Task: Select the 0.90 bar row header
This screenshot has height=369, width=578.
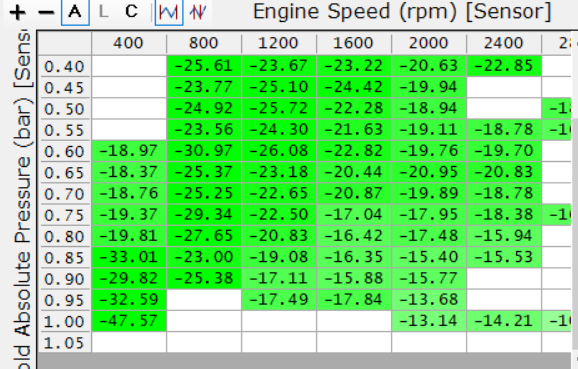Action: click(65, 279)
